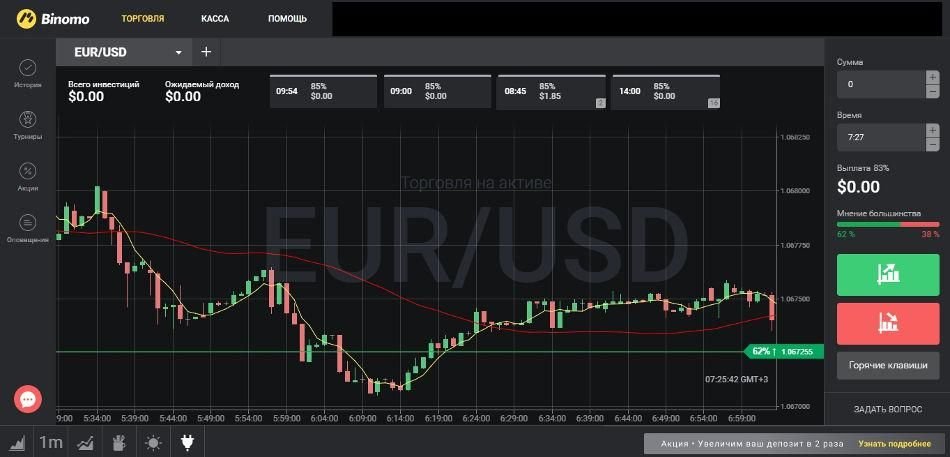Click the plug connection icon
The height and width of the screenshot is (457, 950).
(x=188, y=442)
